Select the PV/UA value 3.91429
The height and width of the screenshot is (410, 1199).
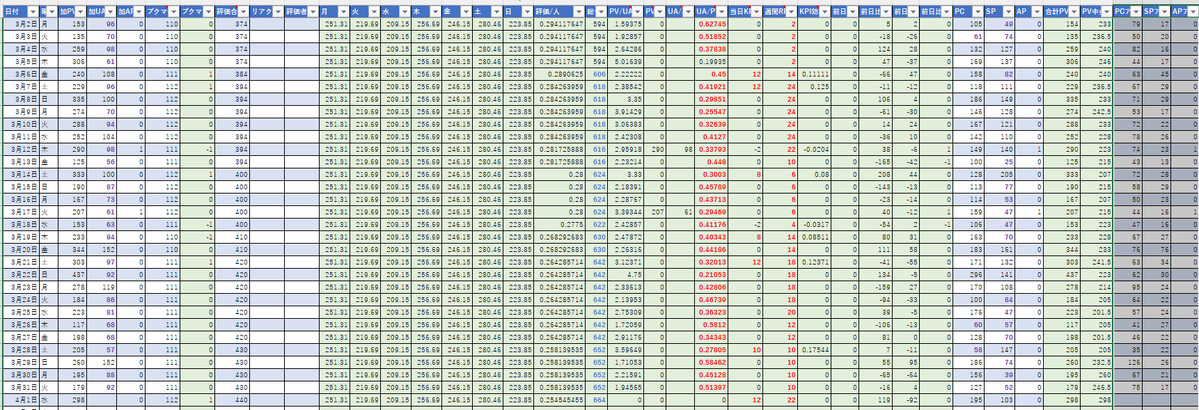point(625,112)
